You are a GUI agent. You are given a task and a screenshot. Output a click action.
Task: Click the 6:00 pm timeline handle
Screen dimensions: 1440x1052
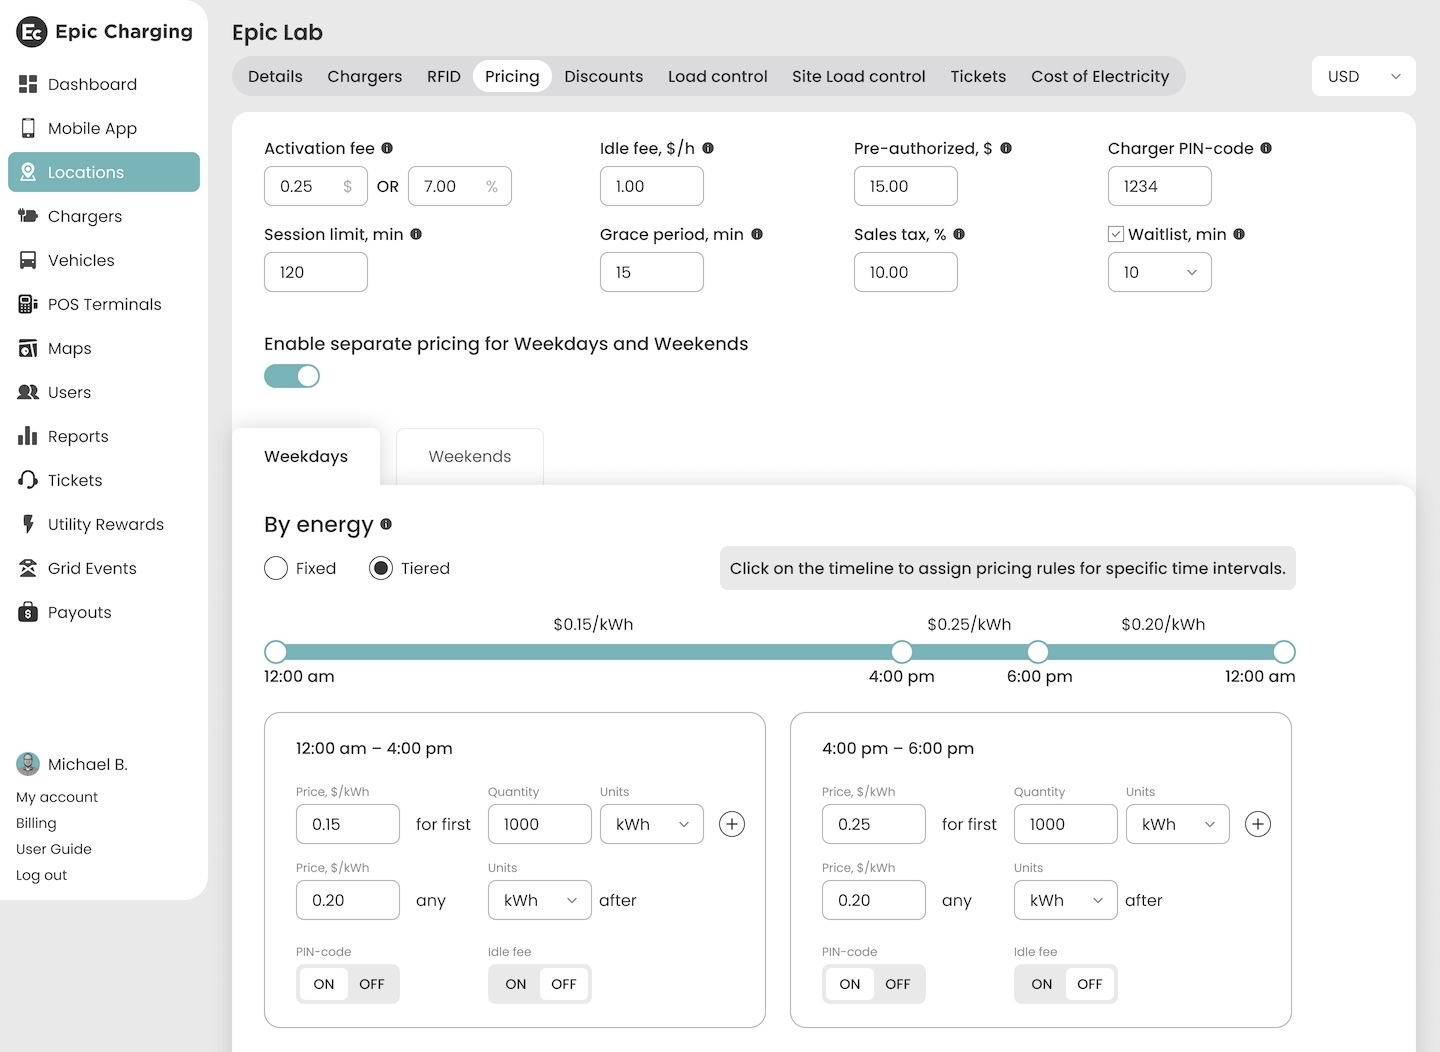(1038, 652)
